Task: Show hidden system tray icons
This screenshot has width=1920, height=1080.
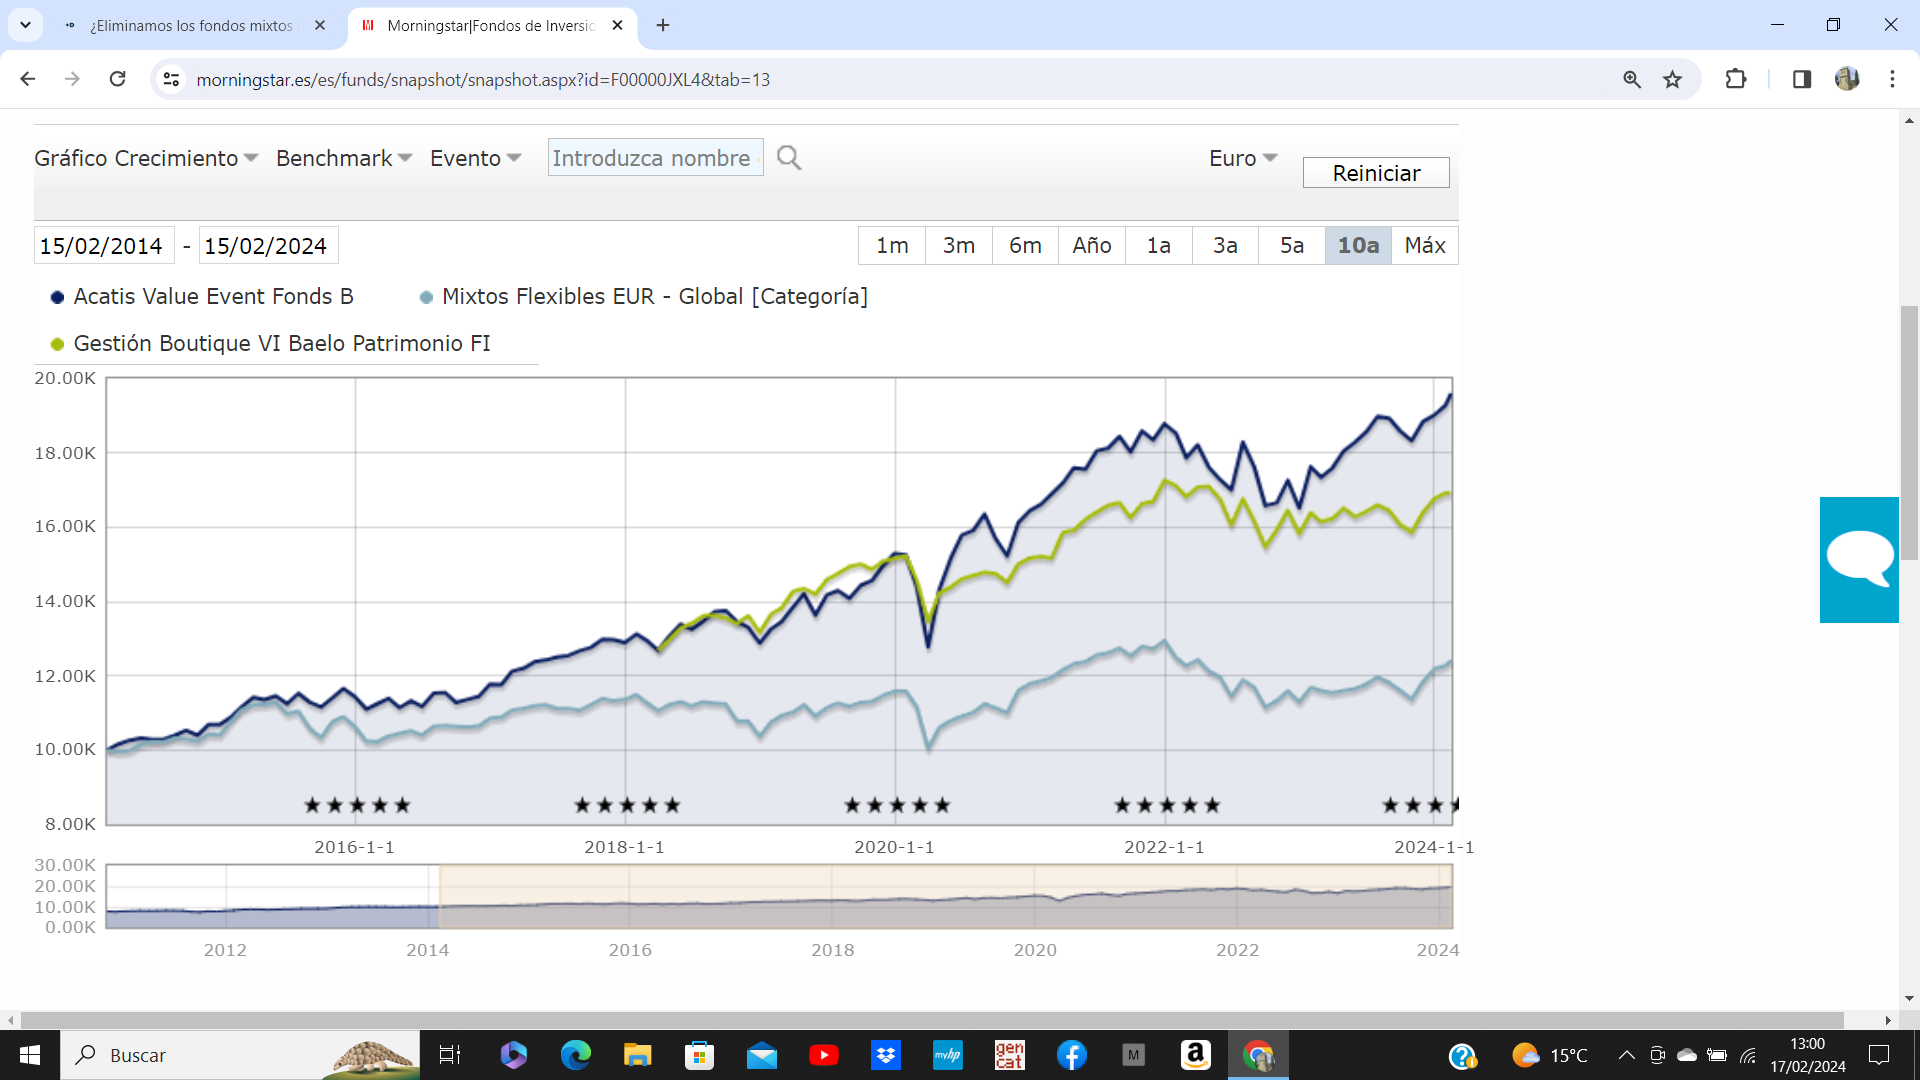Action: (1627, 1055)
